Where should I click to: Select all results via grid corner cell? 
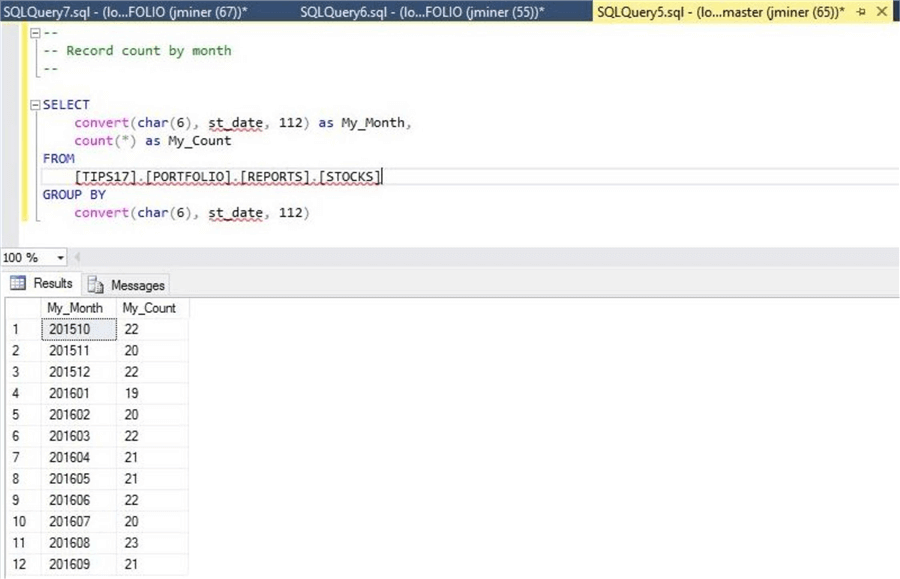point(20,308)
